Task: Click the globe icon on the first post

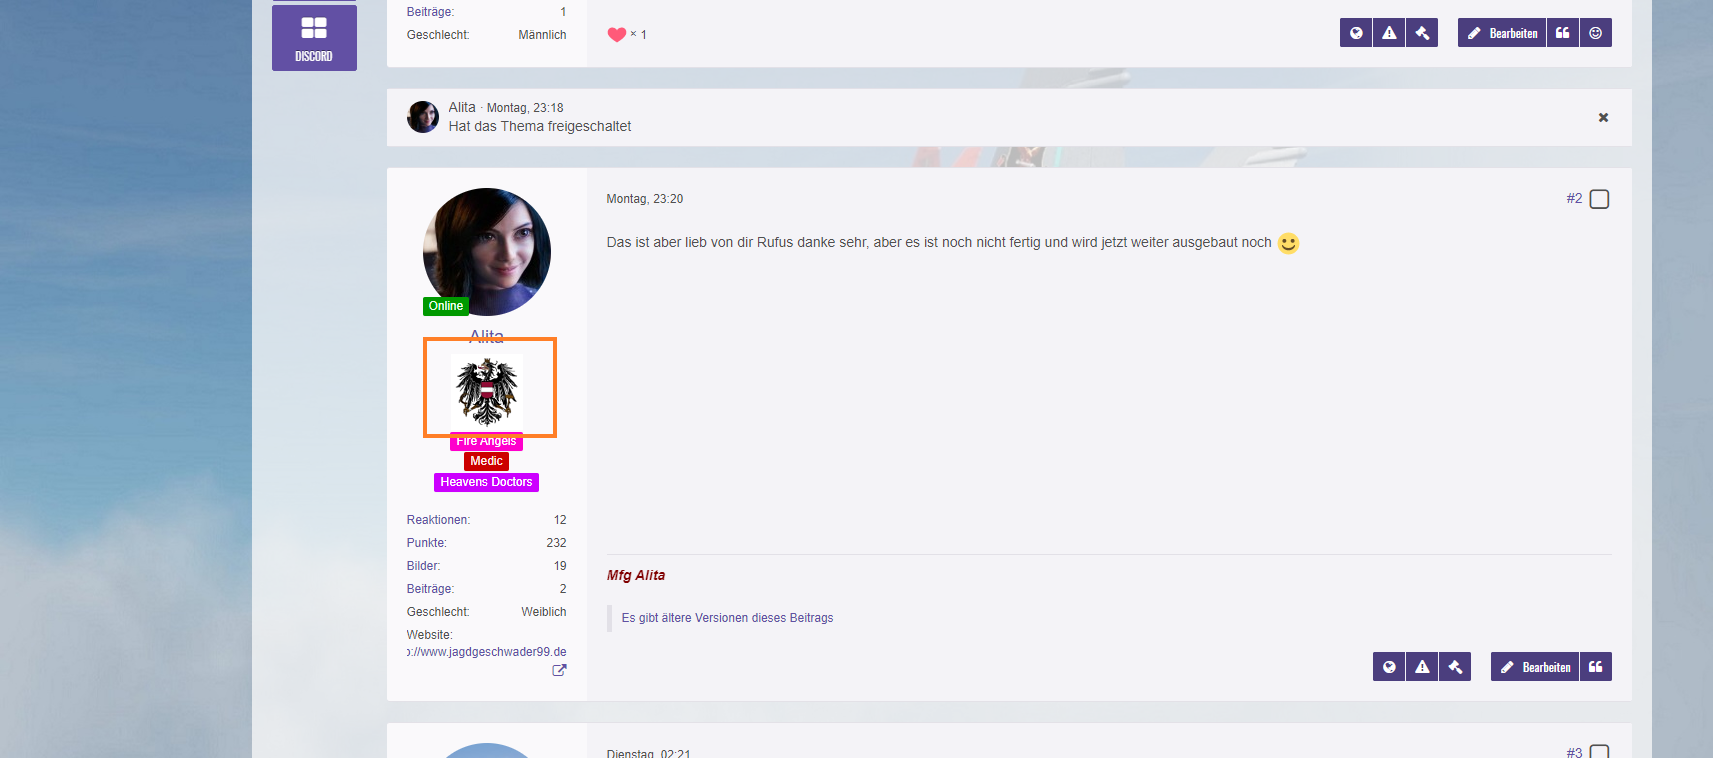Action: [1356, 33]
